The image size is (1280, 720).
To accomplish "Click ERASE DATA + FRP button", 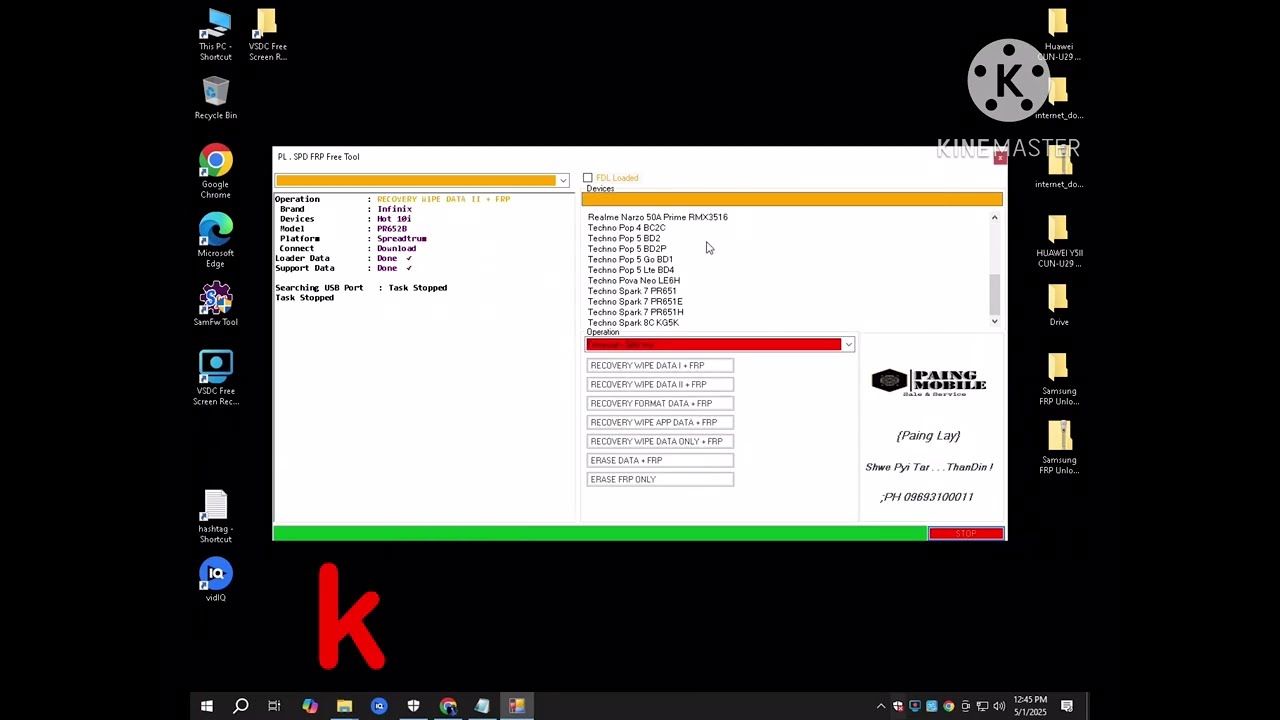I will point(660,460).
